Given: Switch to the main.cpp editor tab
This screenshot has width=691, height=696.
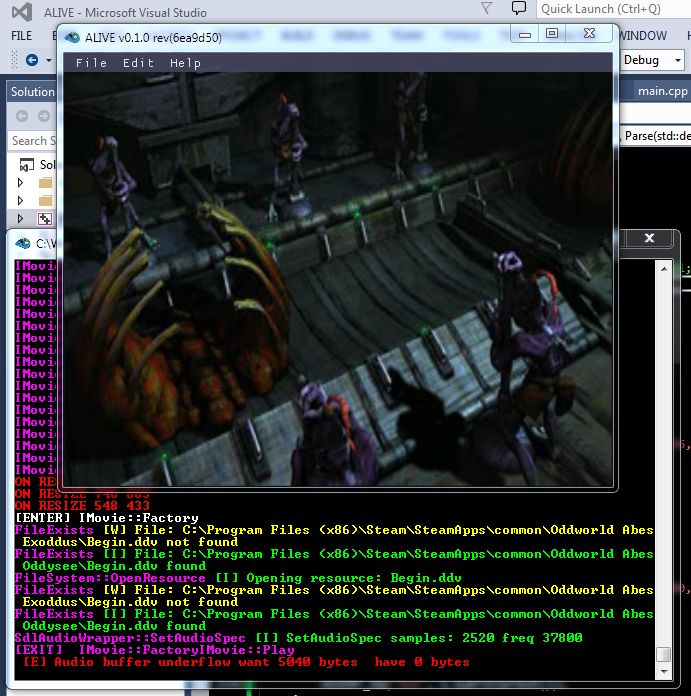Looking at the screenshot, I should 663,91.
